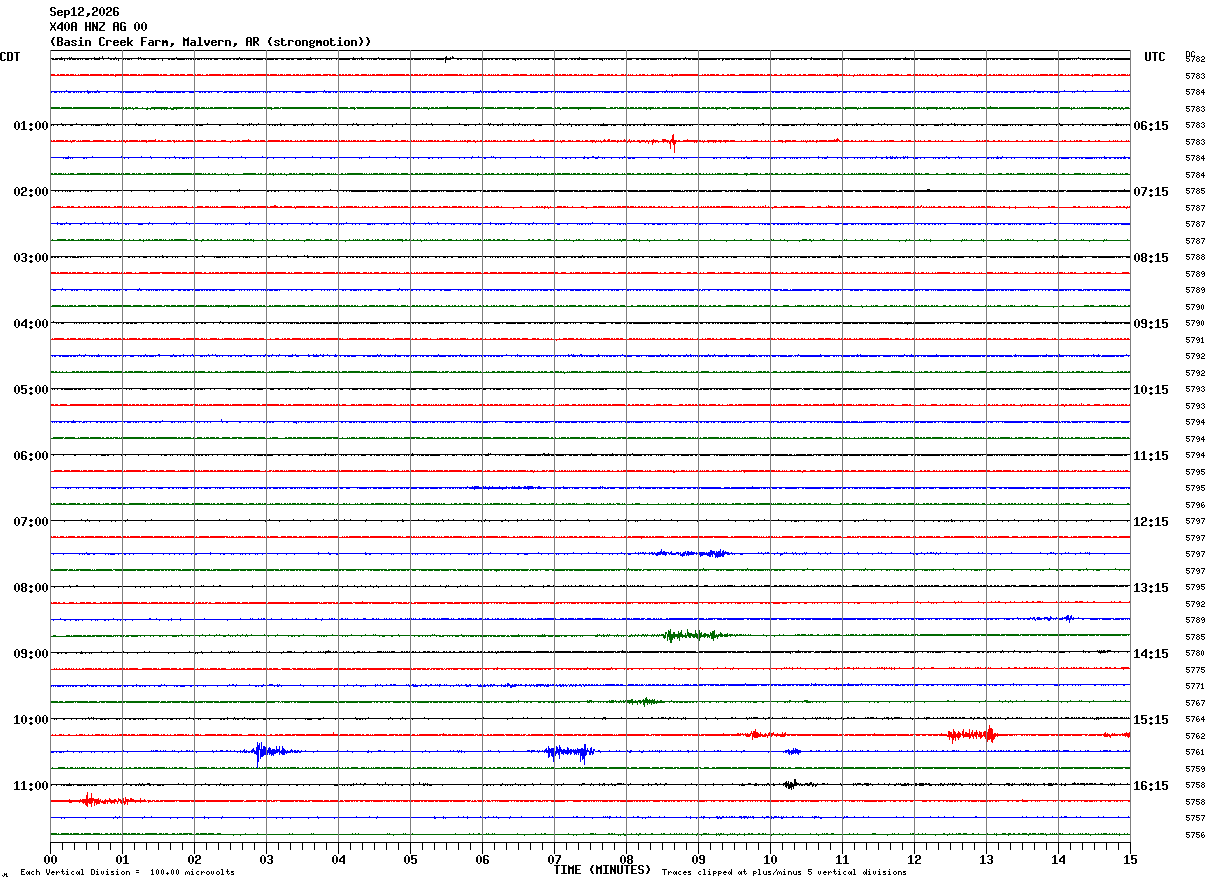This screenshot has height=886, width=1210.
Task: Click the Sep12,2026 date text
Action: pos(84,12)
